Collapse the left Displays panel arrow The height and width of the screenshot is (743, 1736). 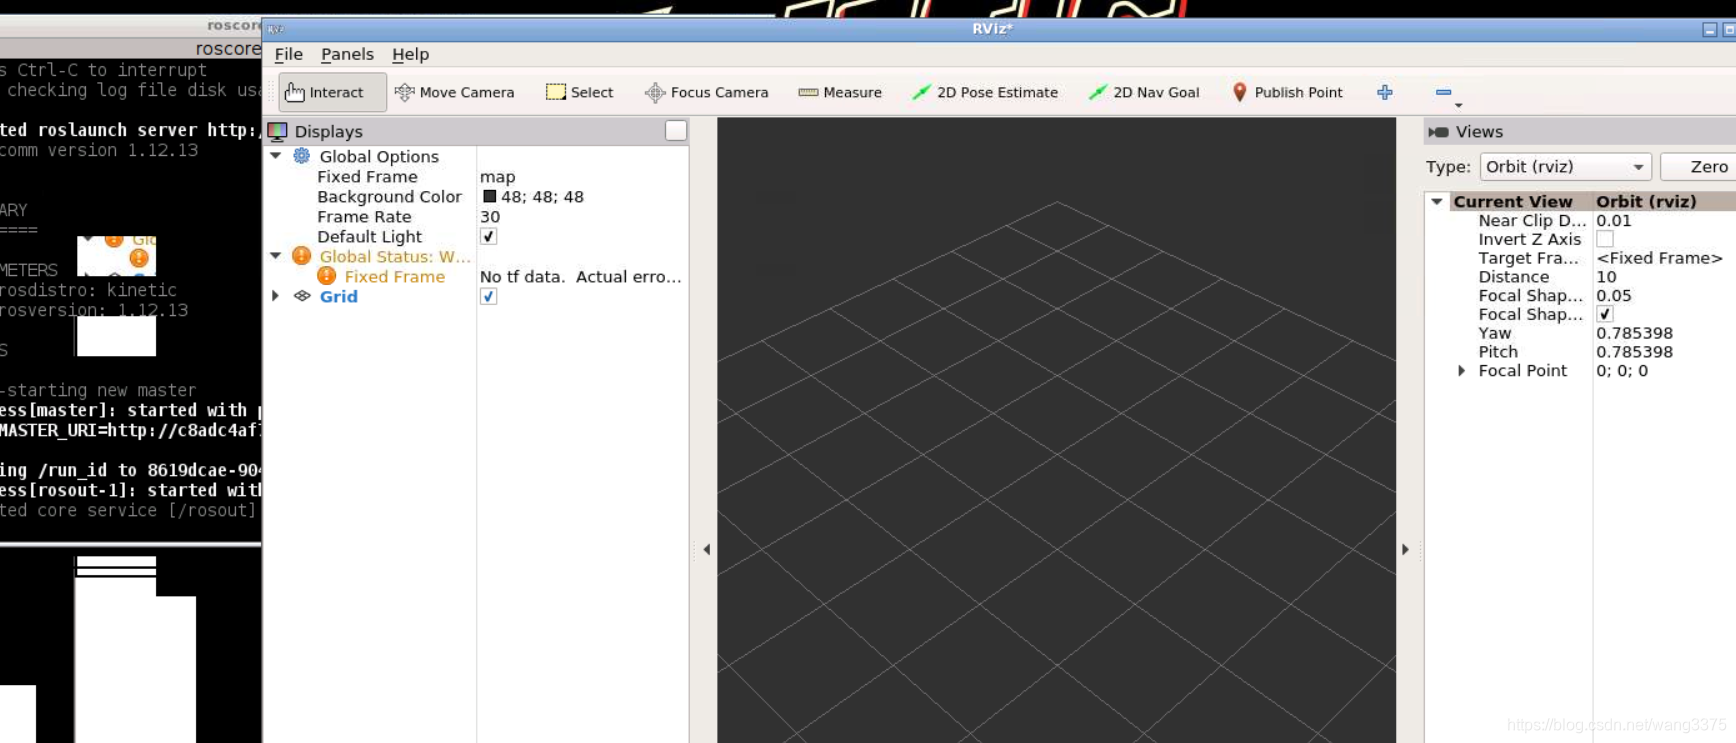[x=706, y=549]
